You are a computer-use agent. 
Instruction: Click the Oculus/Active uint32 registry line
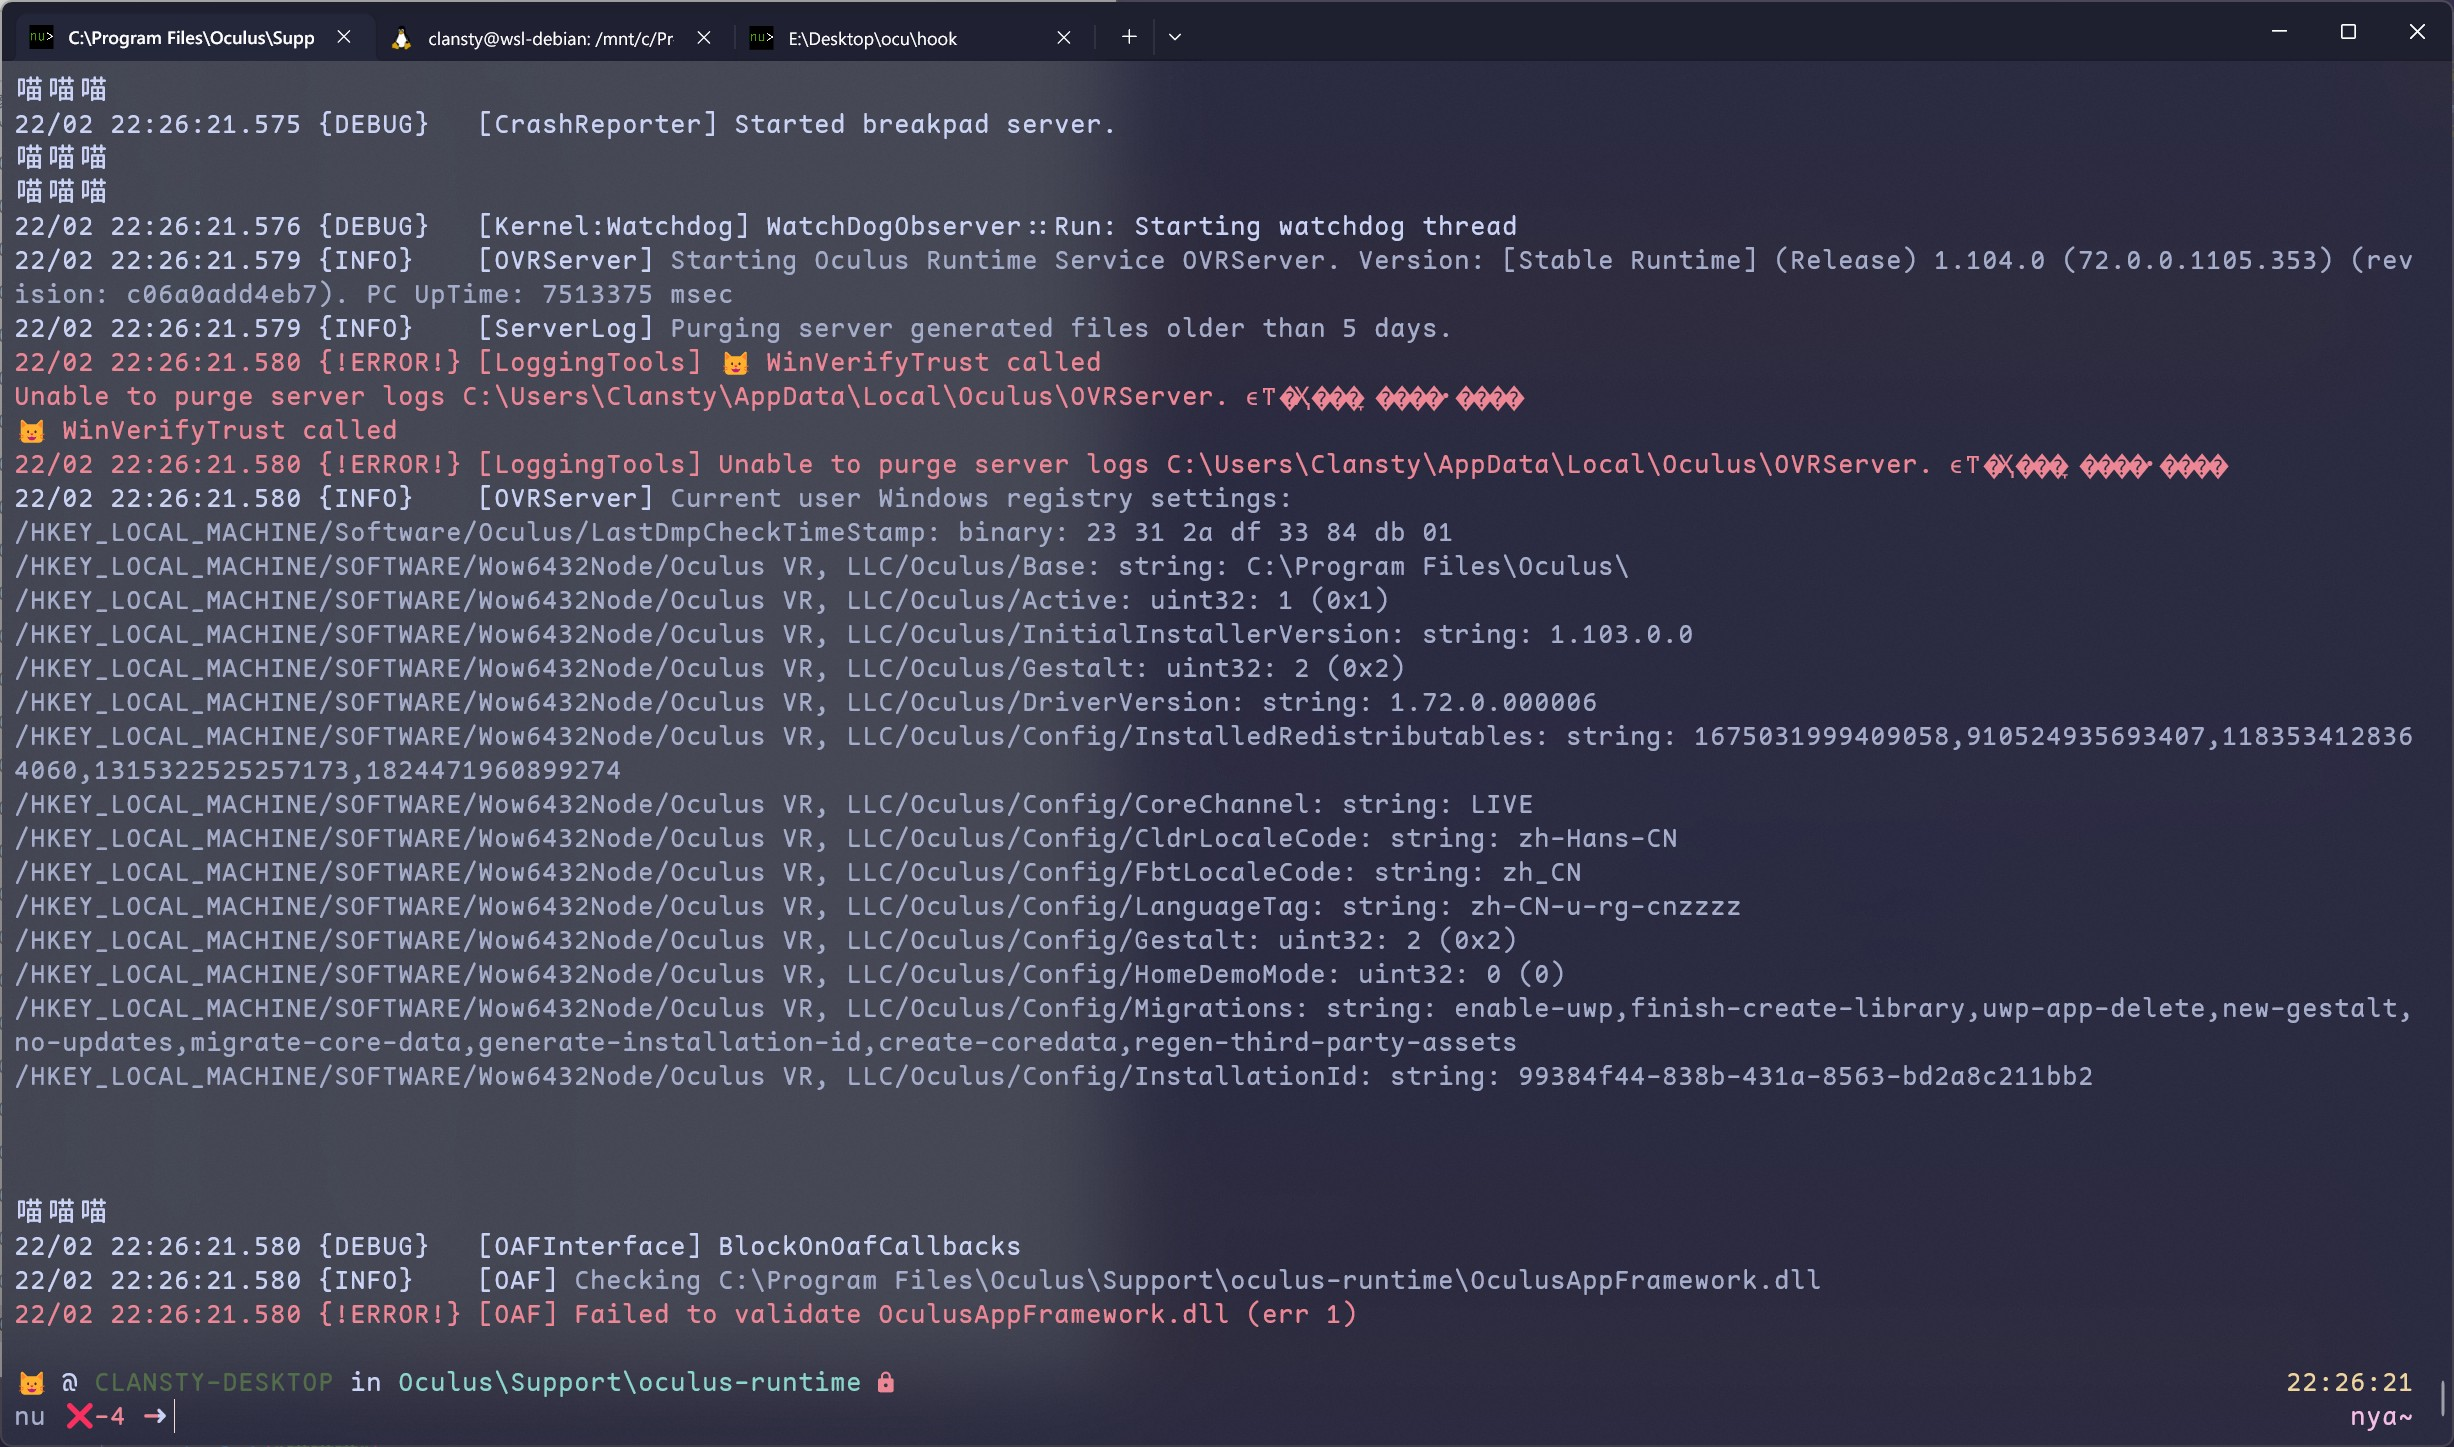[x=701, y=600]
